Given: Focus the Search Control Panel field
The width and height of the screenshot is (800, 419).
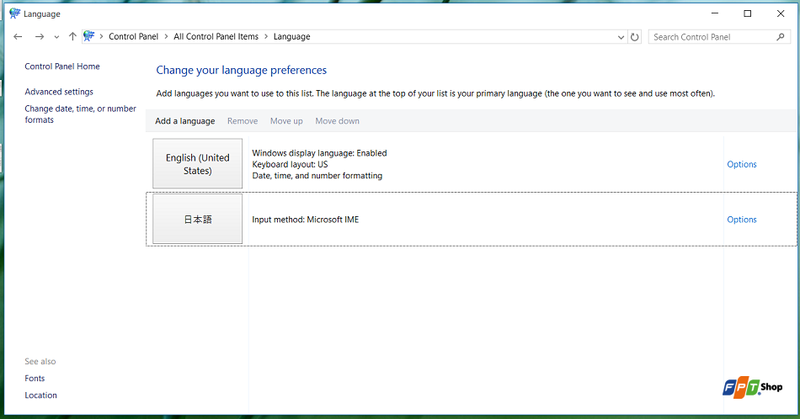Looking at the screenshot, I should pos(719,37).
